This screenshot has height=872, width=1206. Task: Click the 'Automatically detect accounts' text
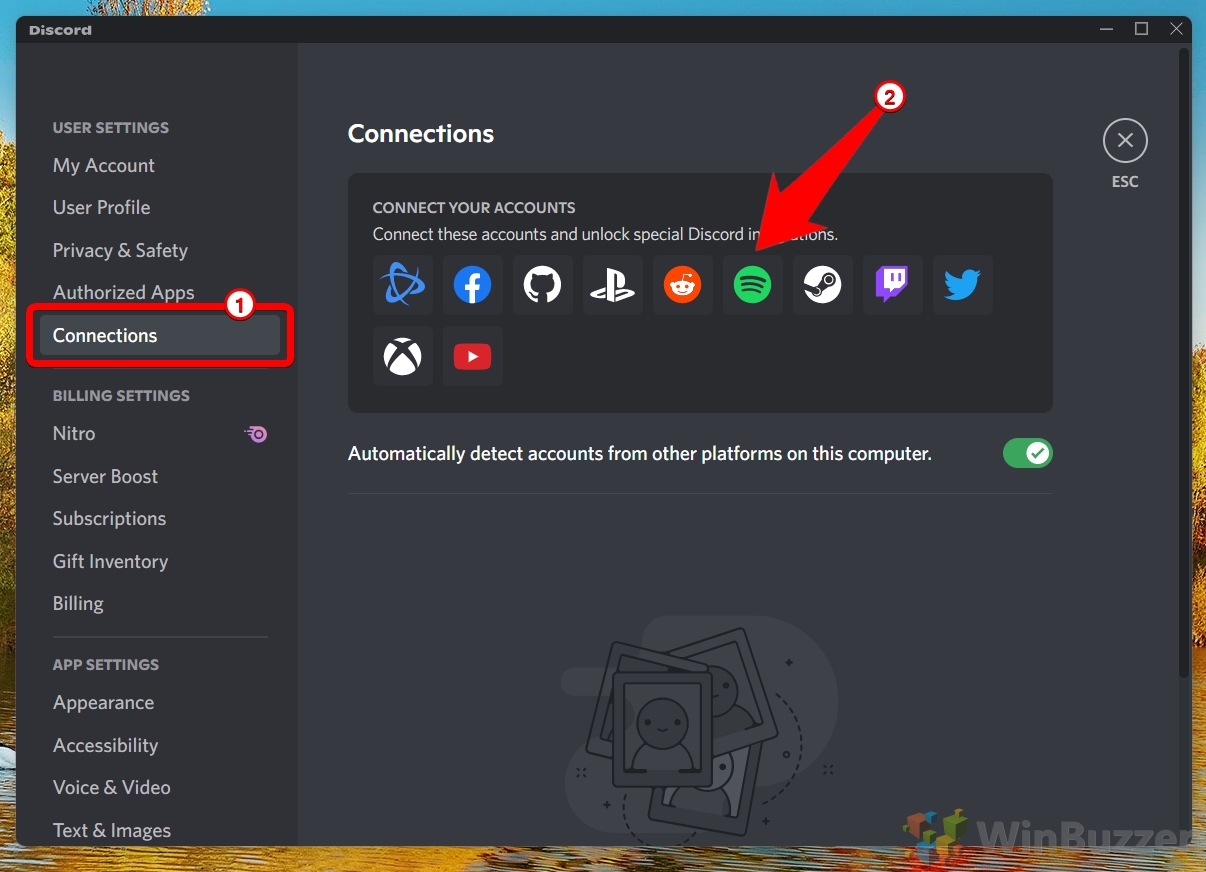click(640, 454)
